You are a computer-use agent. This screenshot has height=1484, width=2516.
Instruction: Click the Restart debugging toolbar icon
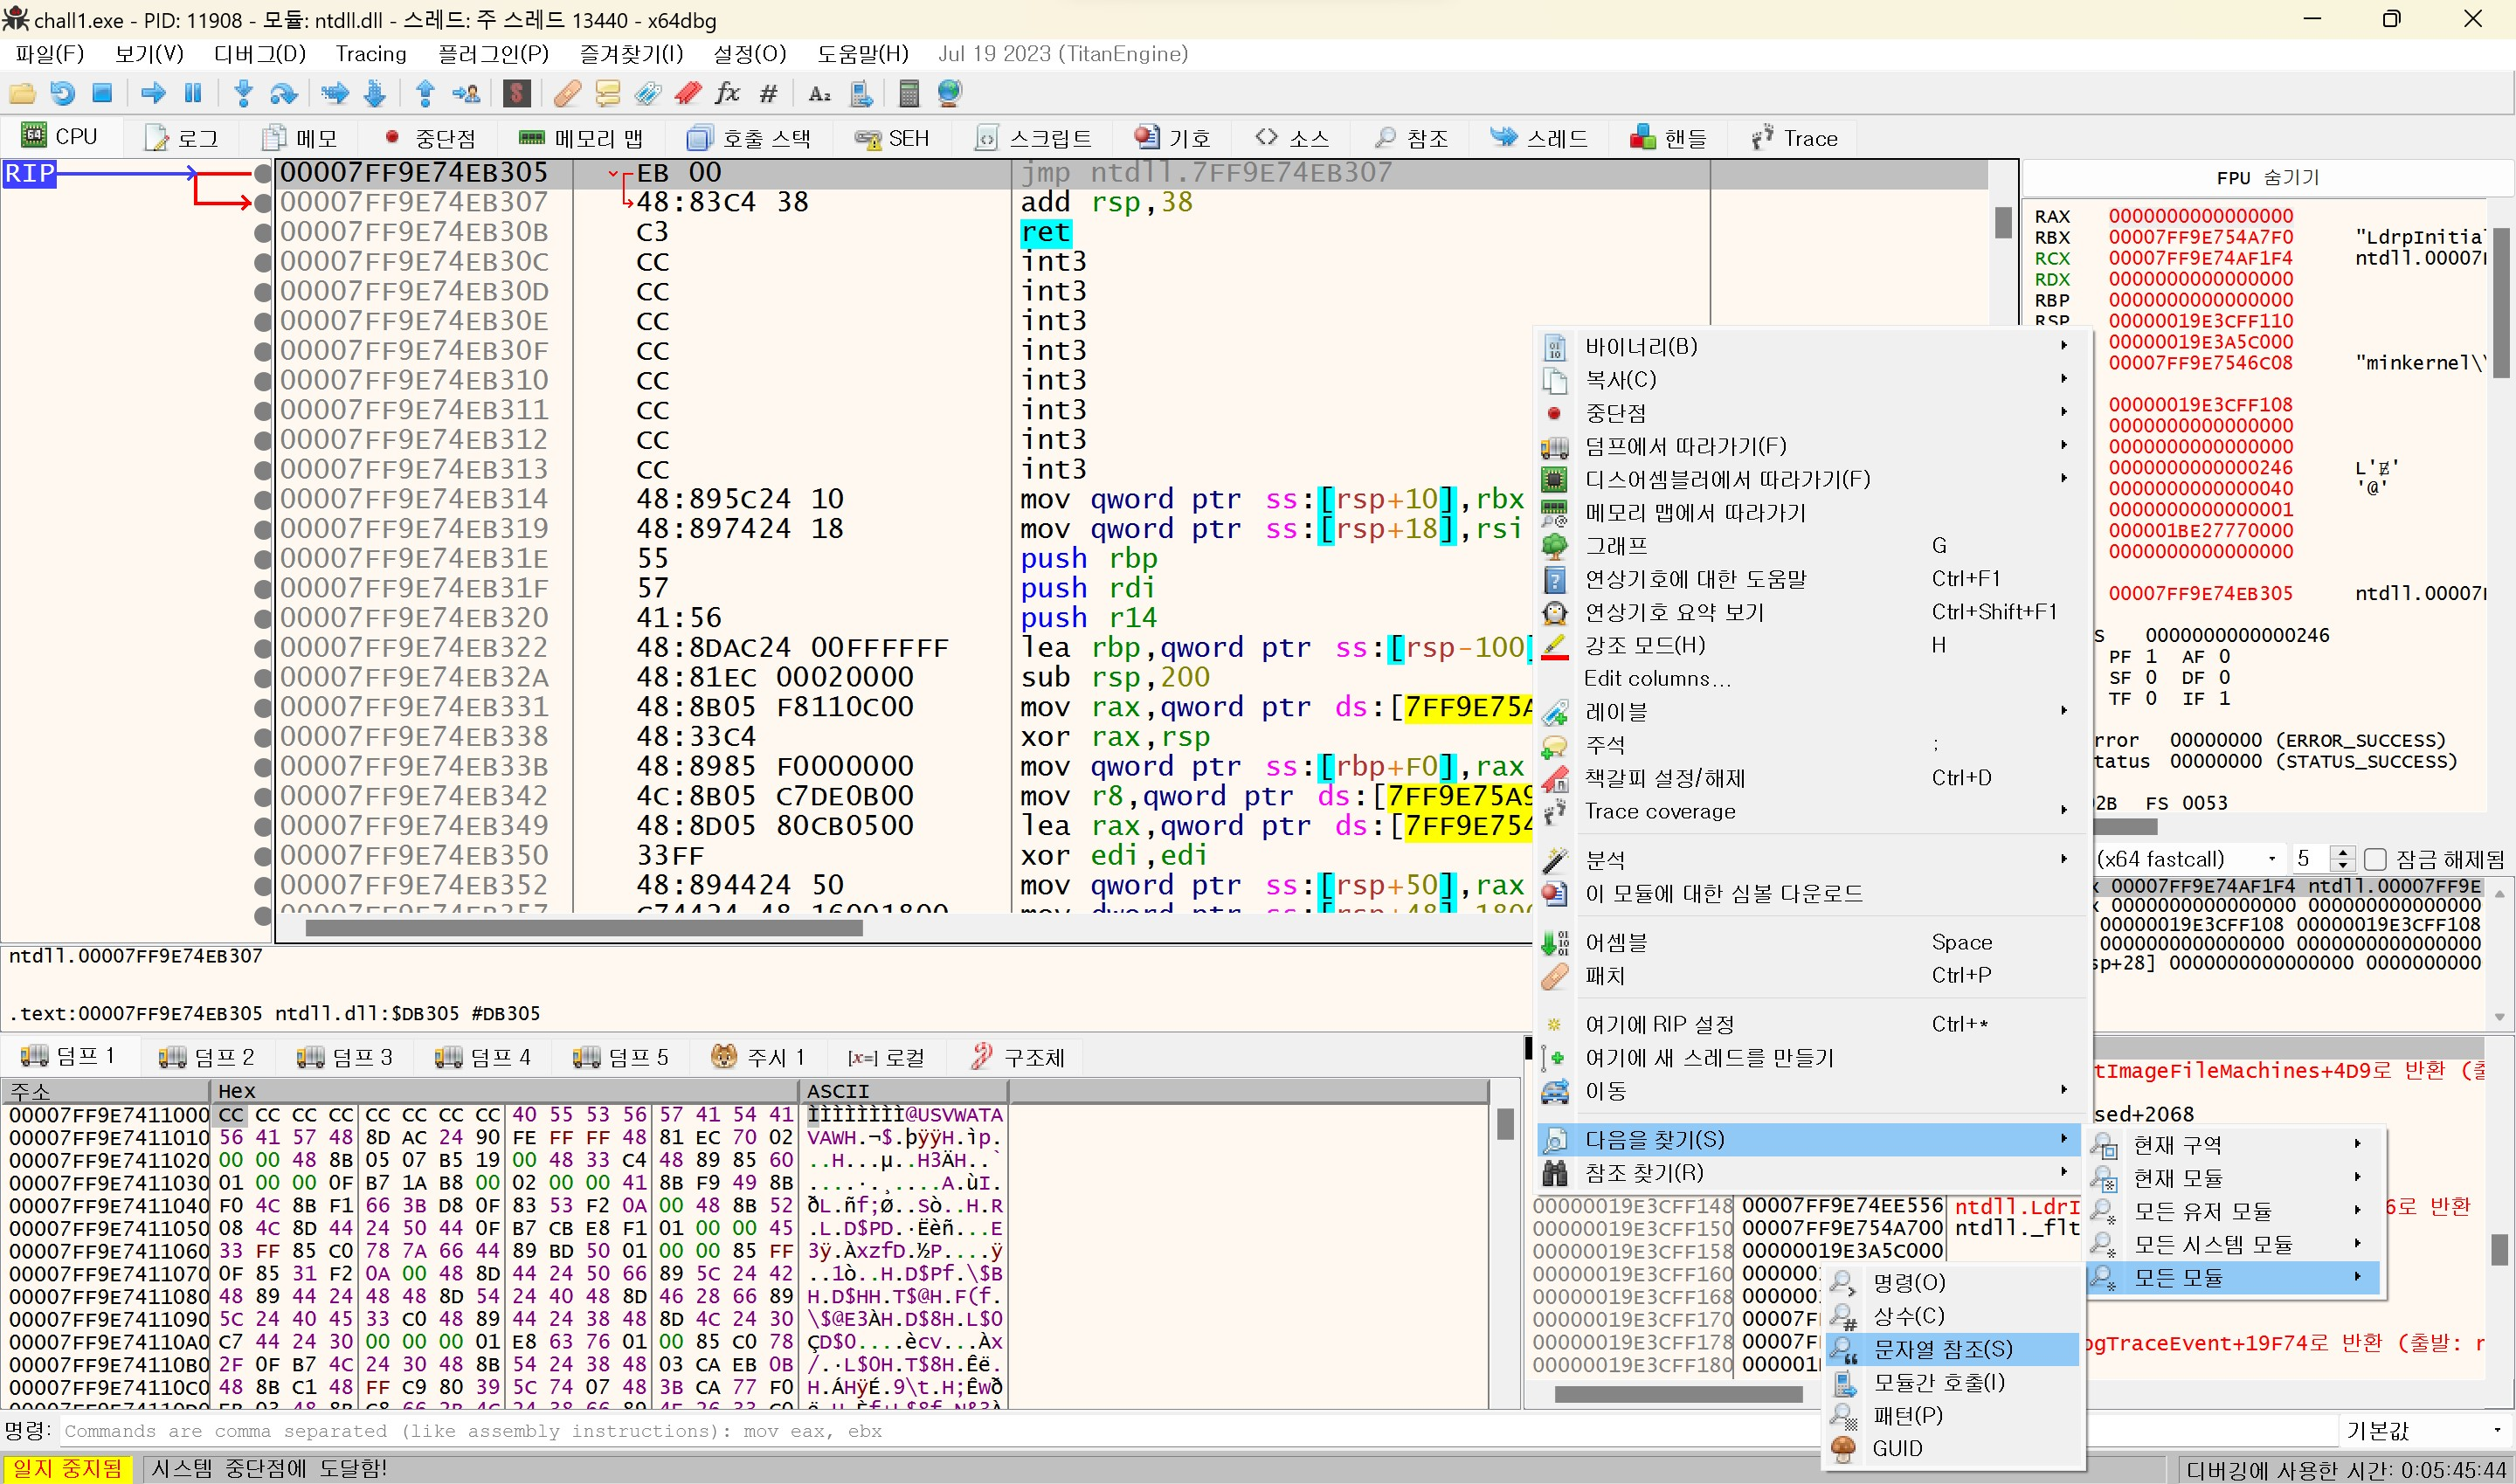tap(62, 93)
